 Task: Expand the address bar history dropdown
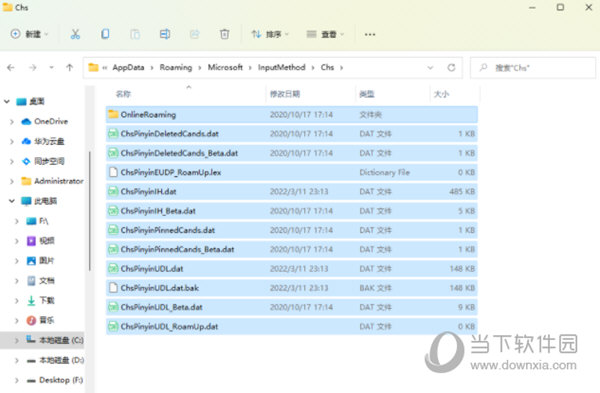coord(430,68)
